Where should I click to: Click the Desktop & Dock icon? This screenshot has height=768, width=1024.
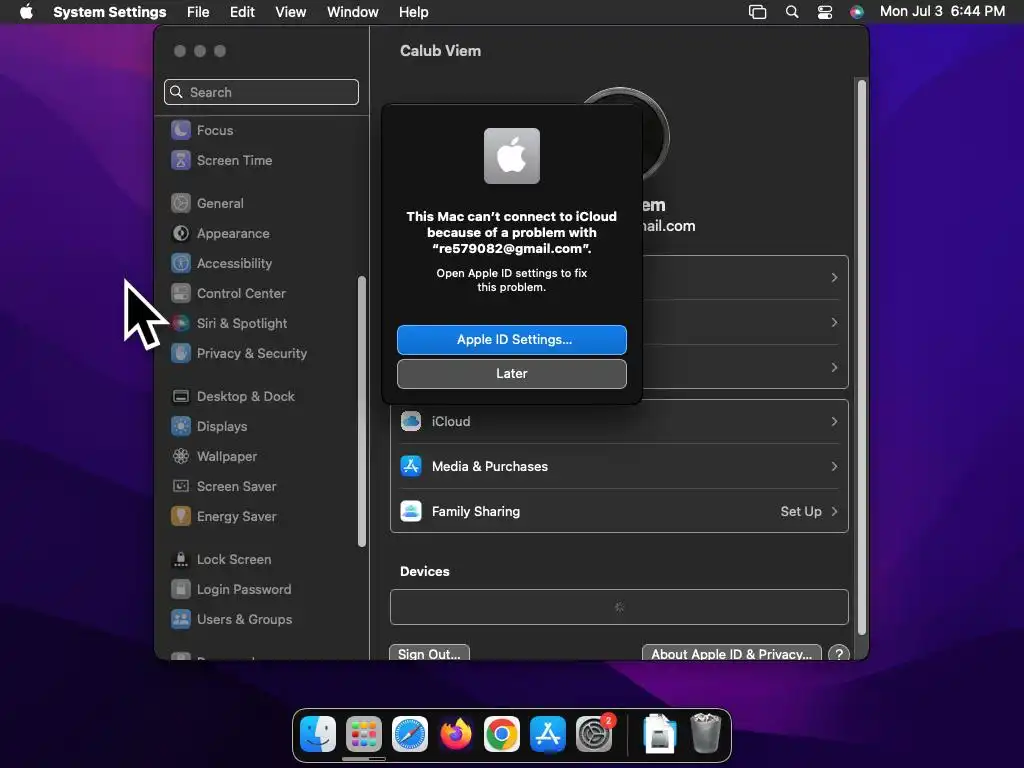point(181,396)
